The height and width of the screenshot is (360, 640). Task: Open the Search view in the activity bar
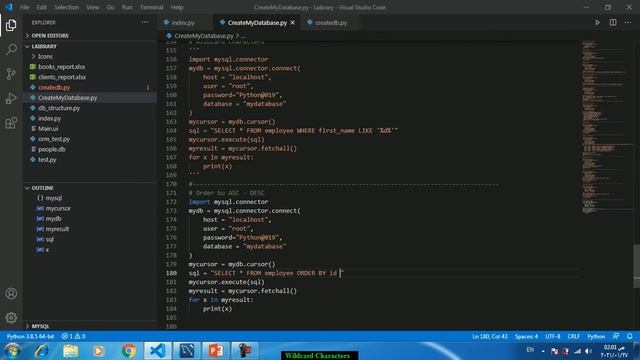point(11,49)
